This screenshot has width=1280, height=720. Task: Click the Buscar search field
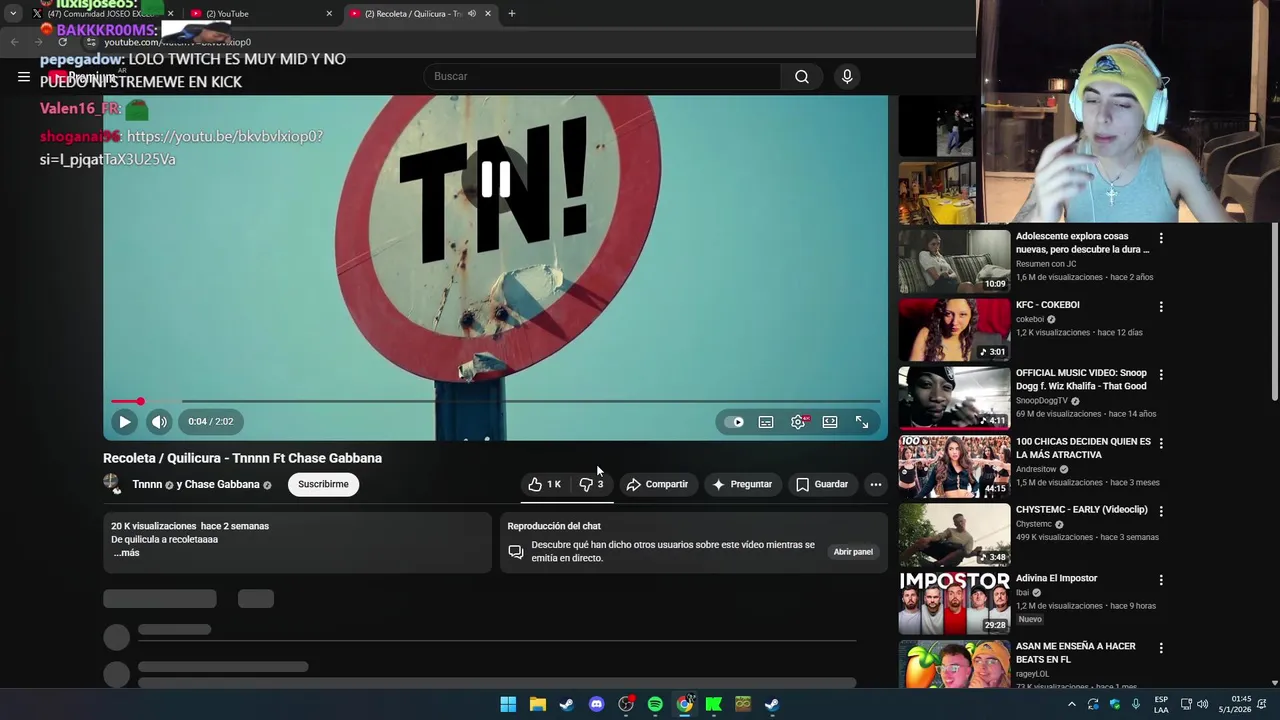click(x=603, y=76)
